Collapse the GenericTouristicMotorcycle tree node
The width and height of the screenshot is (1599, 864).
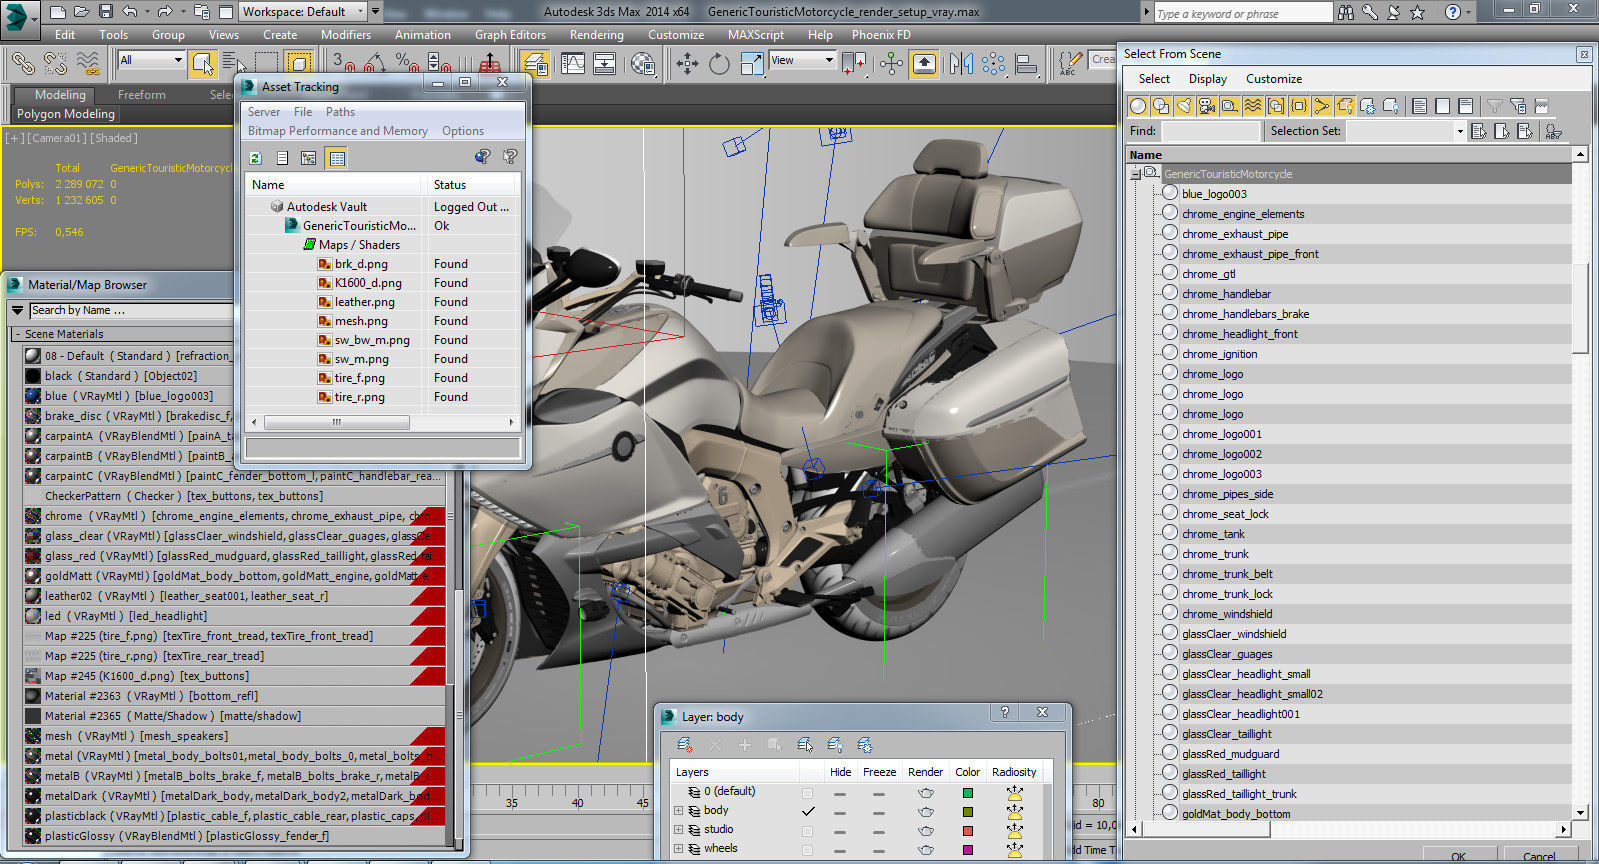[1135, 174]
